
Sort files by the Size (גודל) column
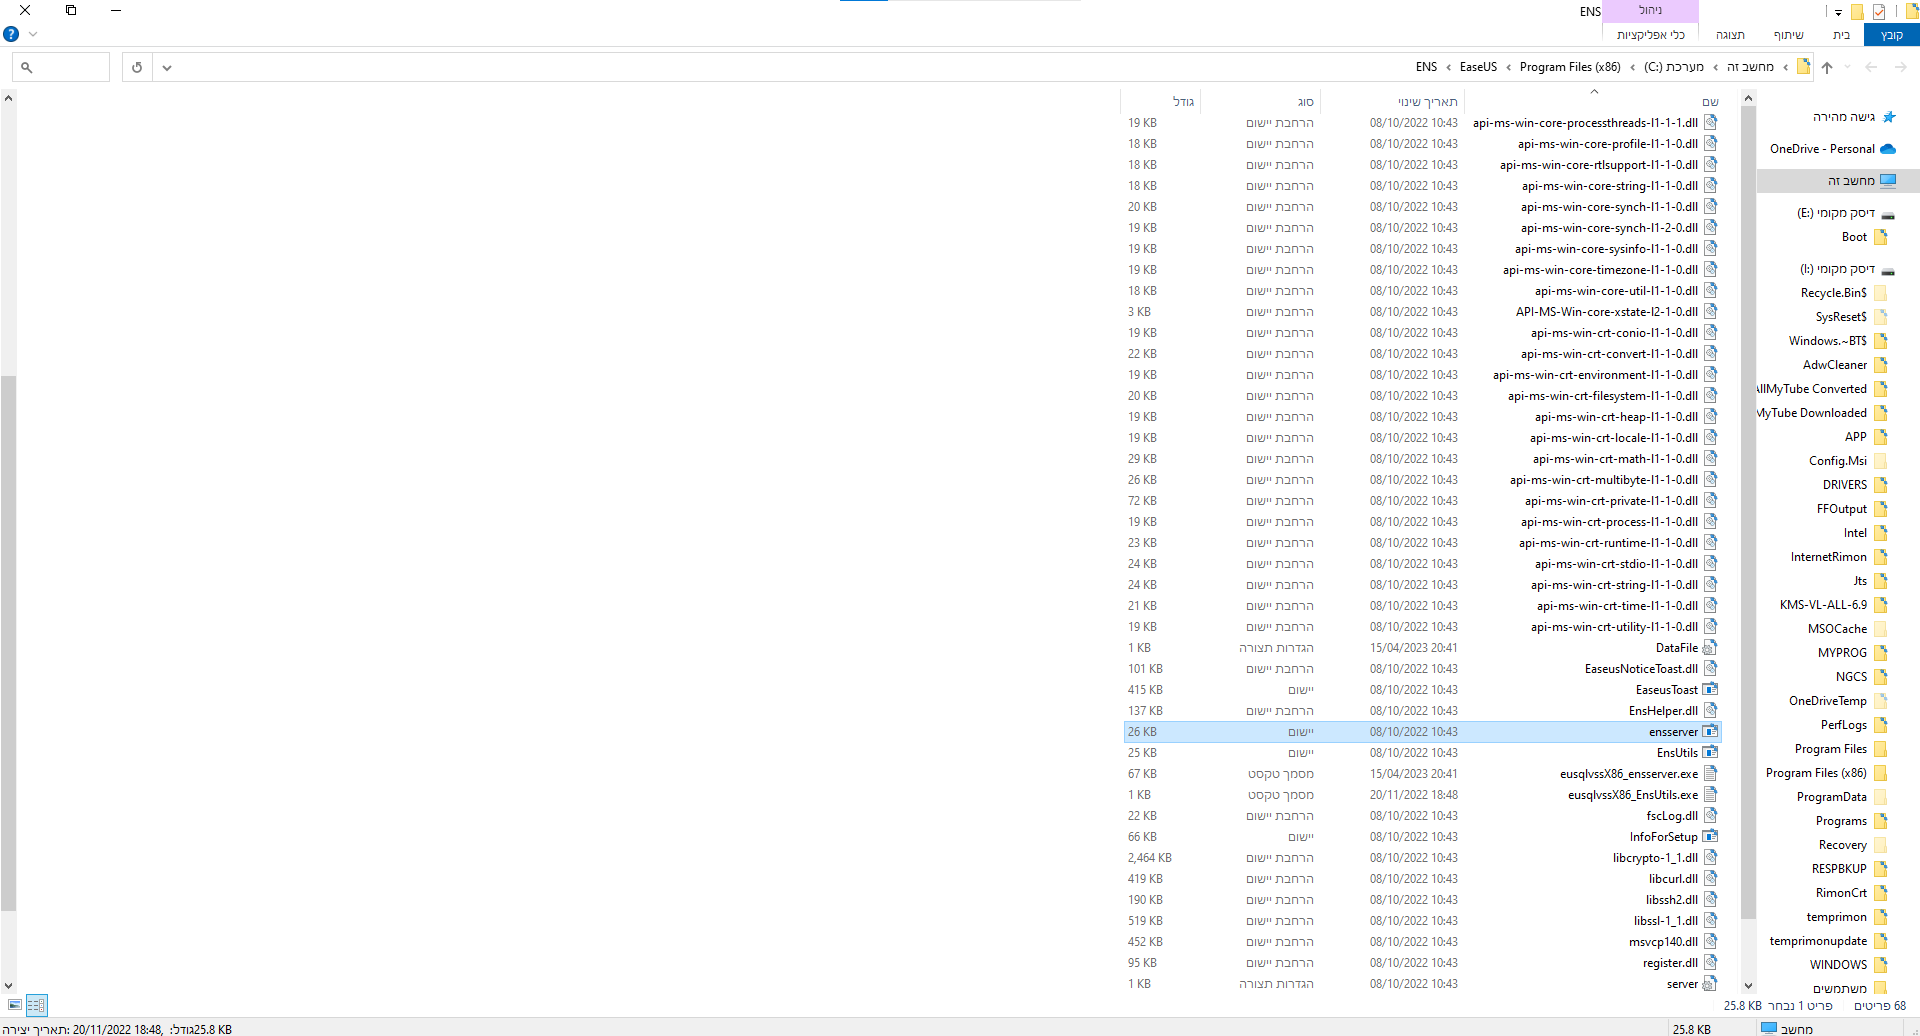[1160, 101]
